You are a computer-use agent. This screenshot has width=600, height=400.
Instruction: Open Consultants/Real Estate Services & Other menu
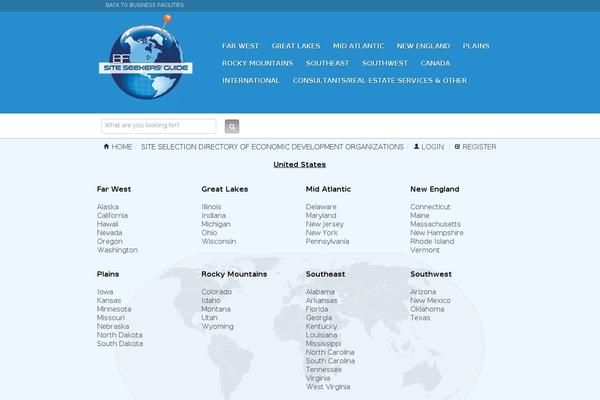(x=380, y=80)
